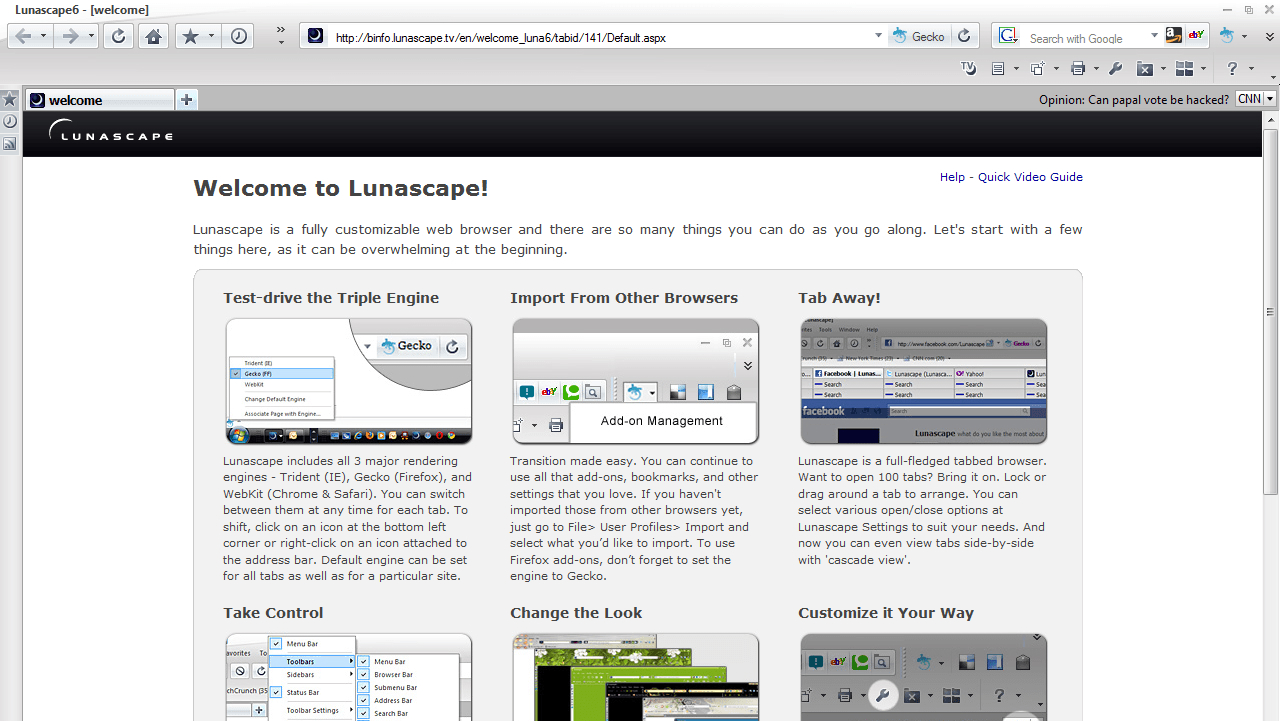The height and width of the screenshot is (721, 1280).
Task: Open the Quick Video Guide link
Action: click(1030, 177)
